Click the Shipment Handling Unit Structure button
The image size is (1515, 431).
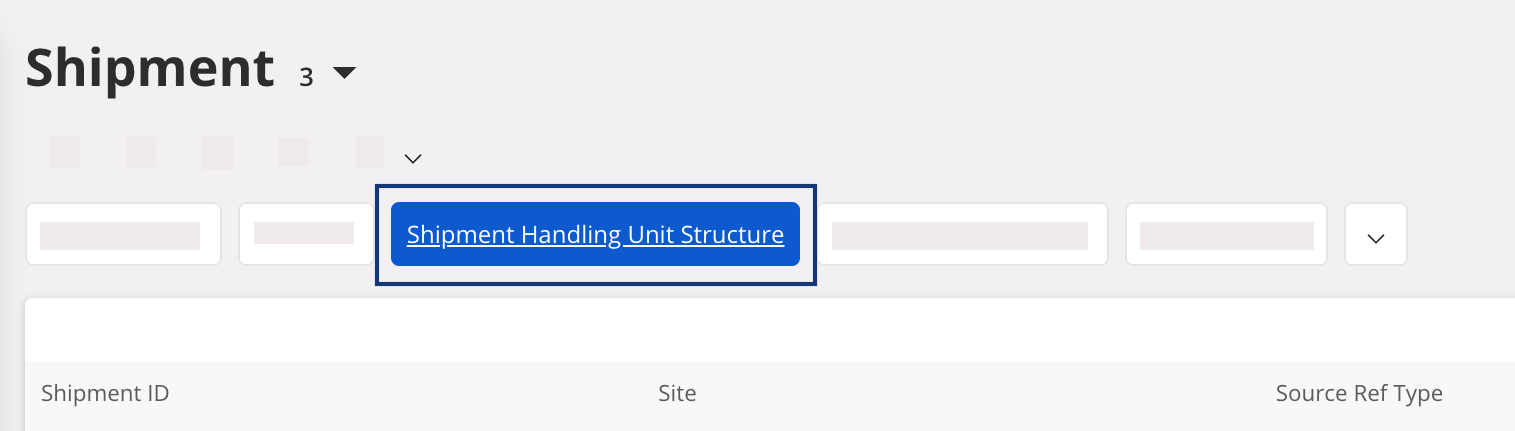point(595,235)
